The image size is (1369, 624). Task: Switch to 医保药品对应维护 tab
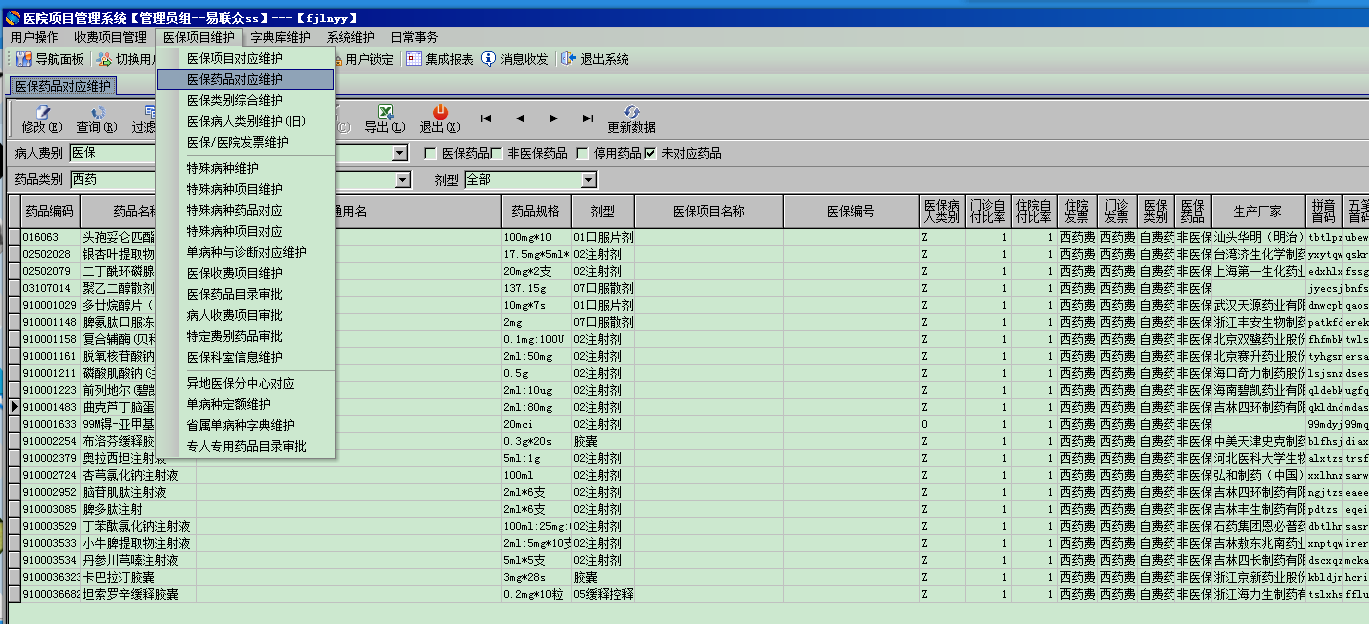coord(63,87)
